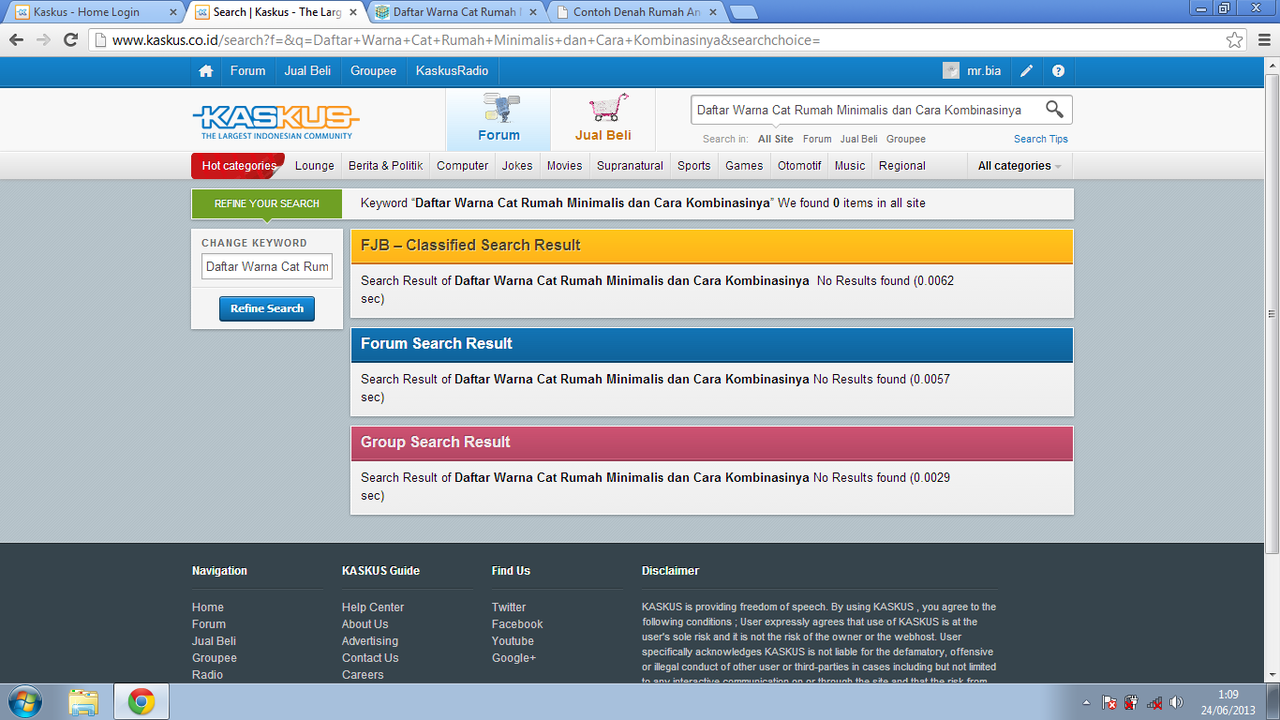1280x720 pixels.
Task: Open the Music category
Action: tap(850, 166)
